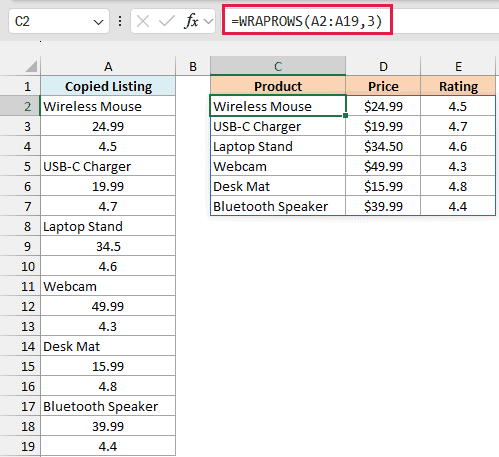The image size is (499, 457).
Task: Select the row 1 header
Action: tap(20, 86)
